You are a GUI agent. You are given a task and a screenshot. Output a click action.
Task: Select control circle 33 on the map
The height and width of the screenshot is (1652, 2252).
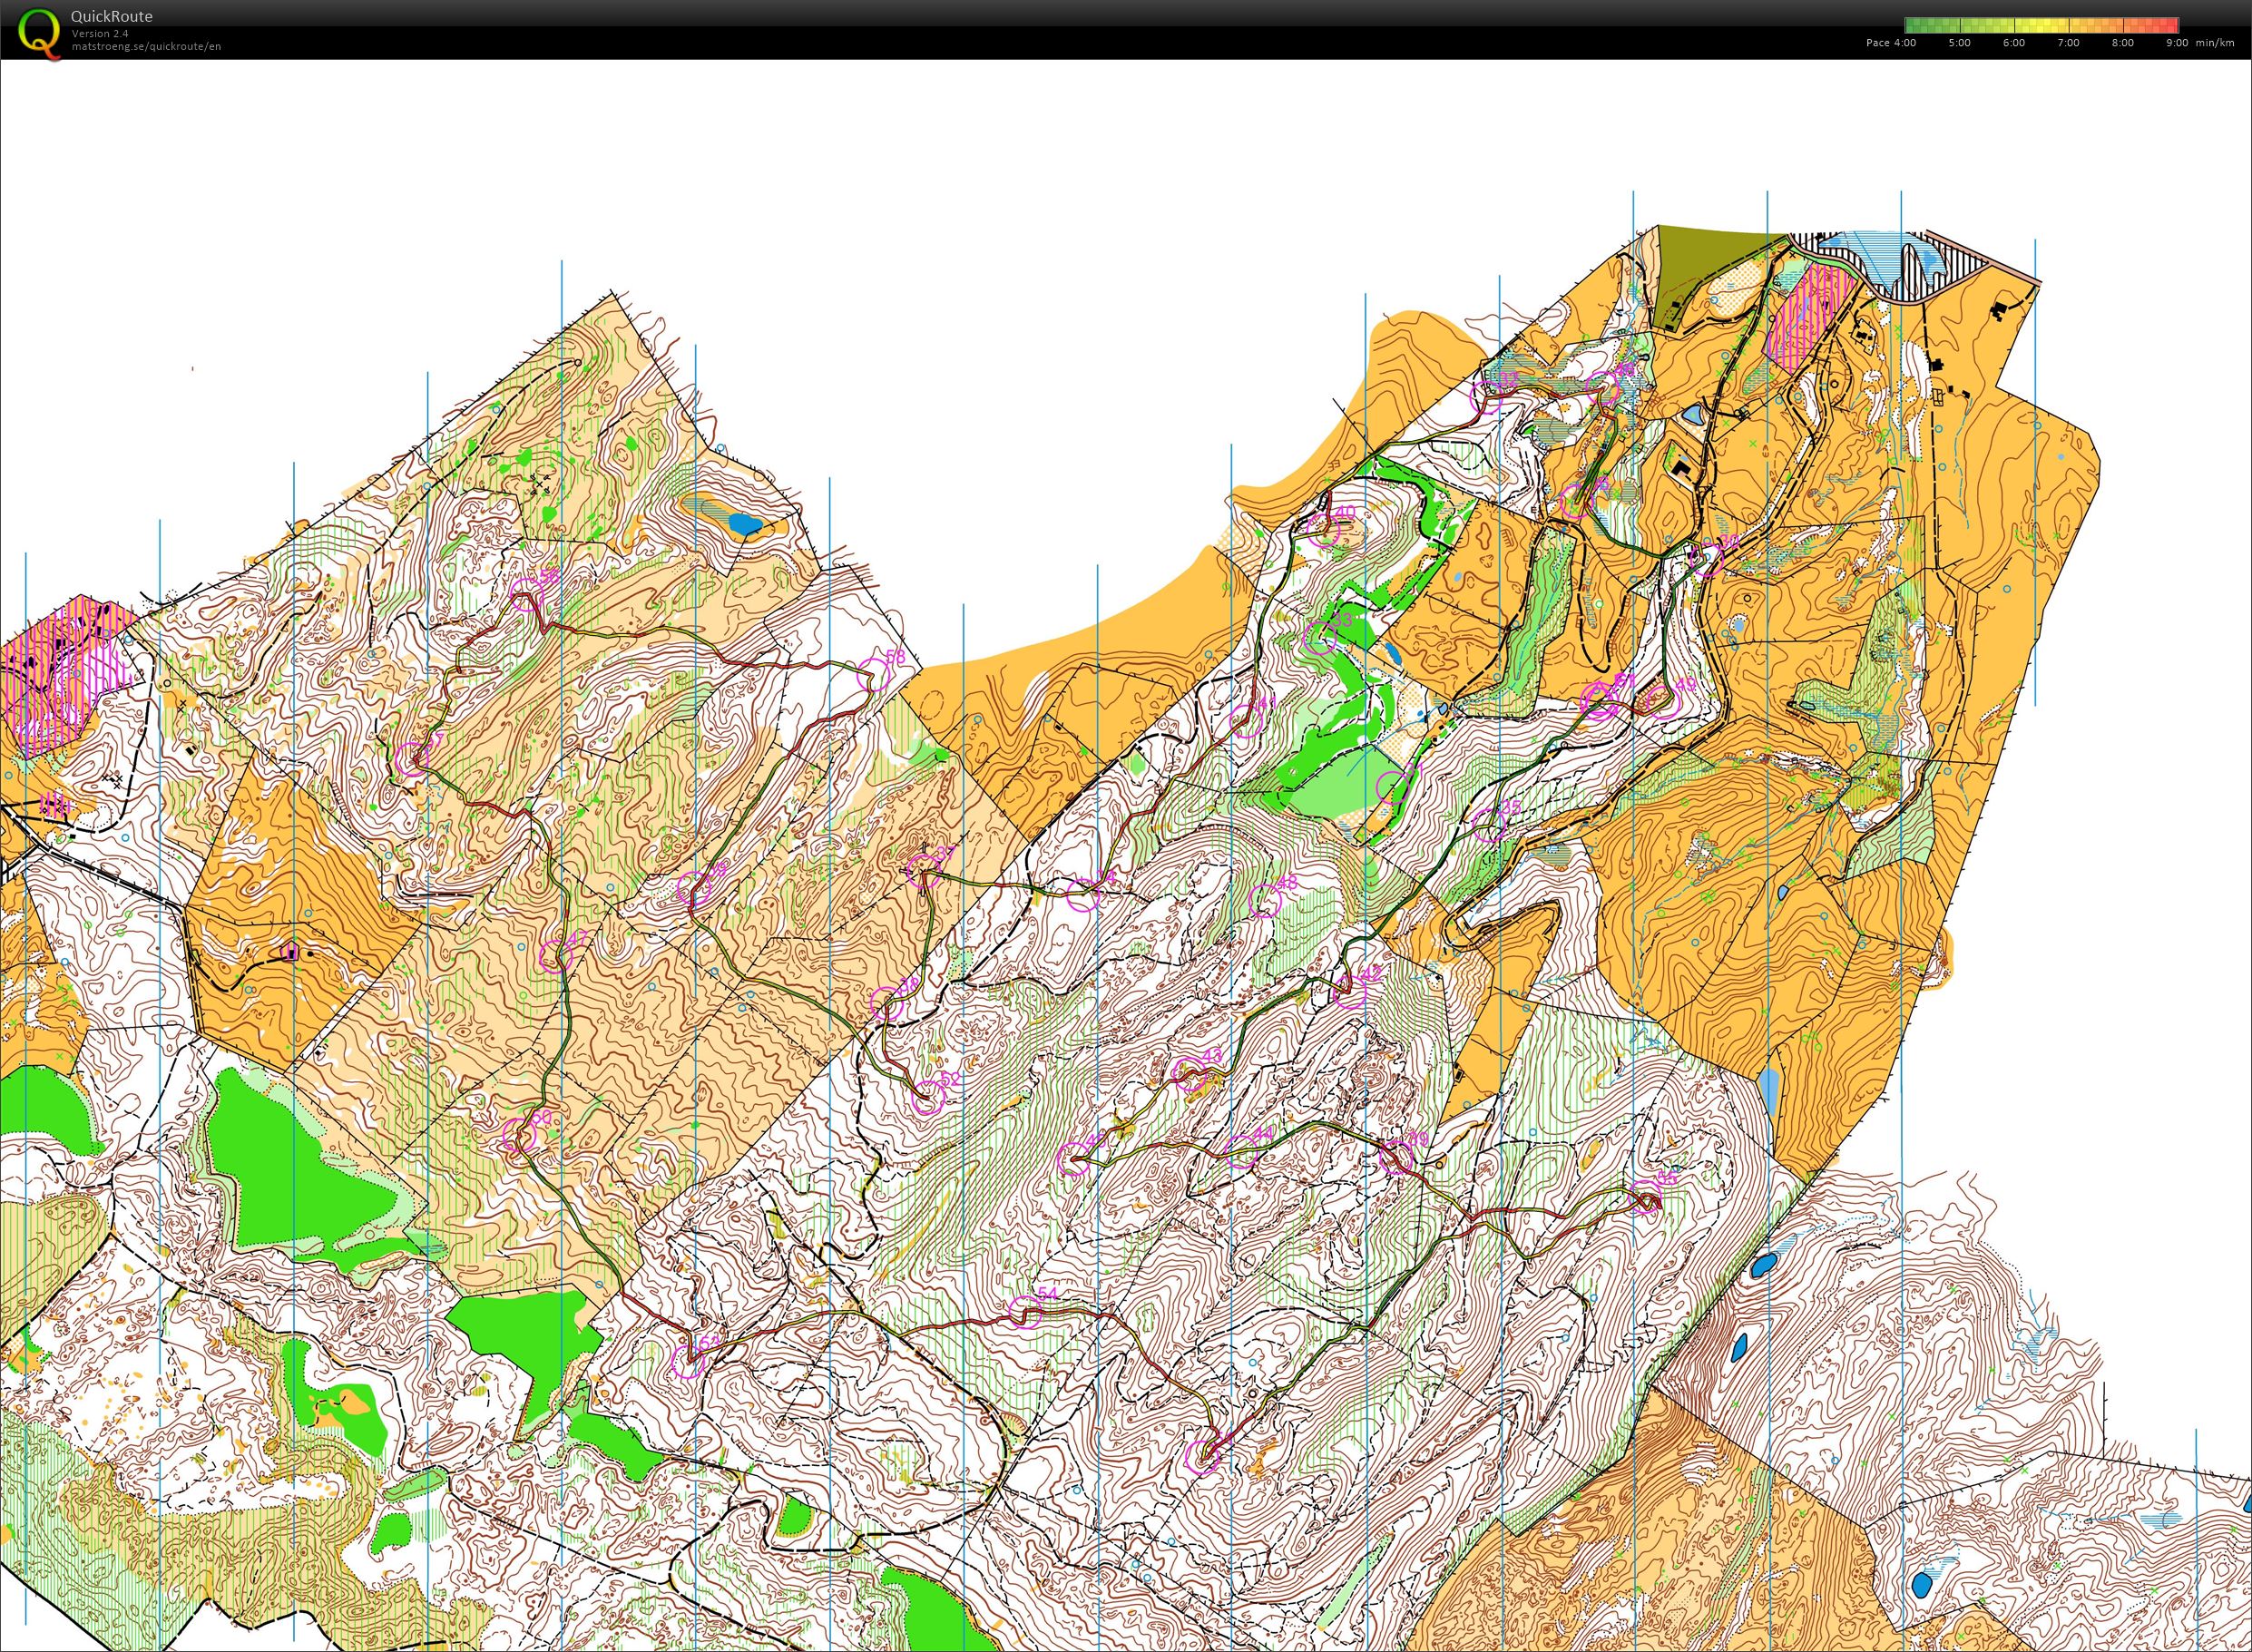(1322, 637)
